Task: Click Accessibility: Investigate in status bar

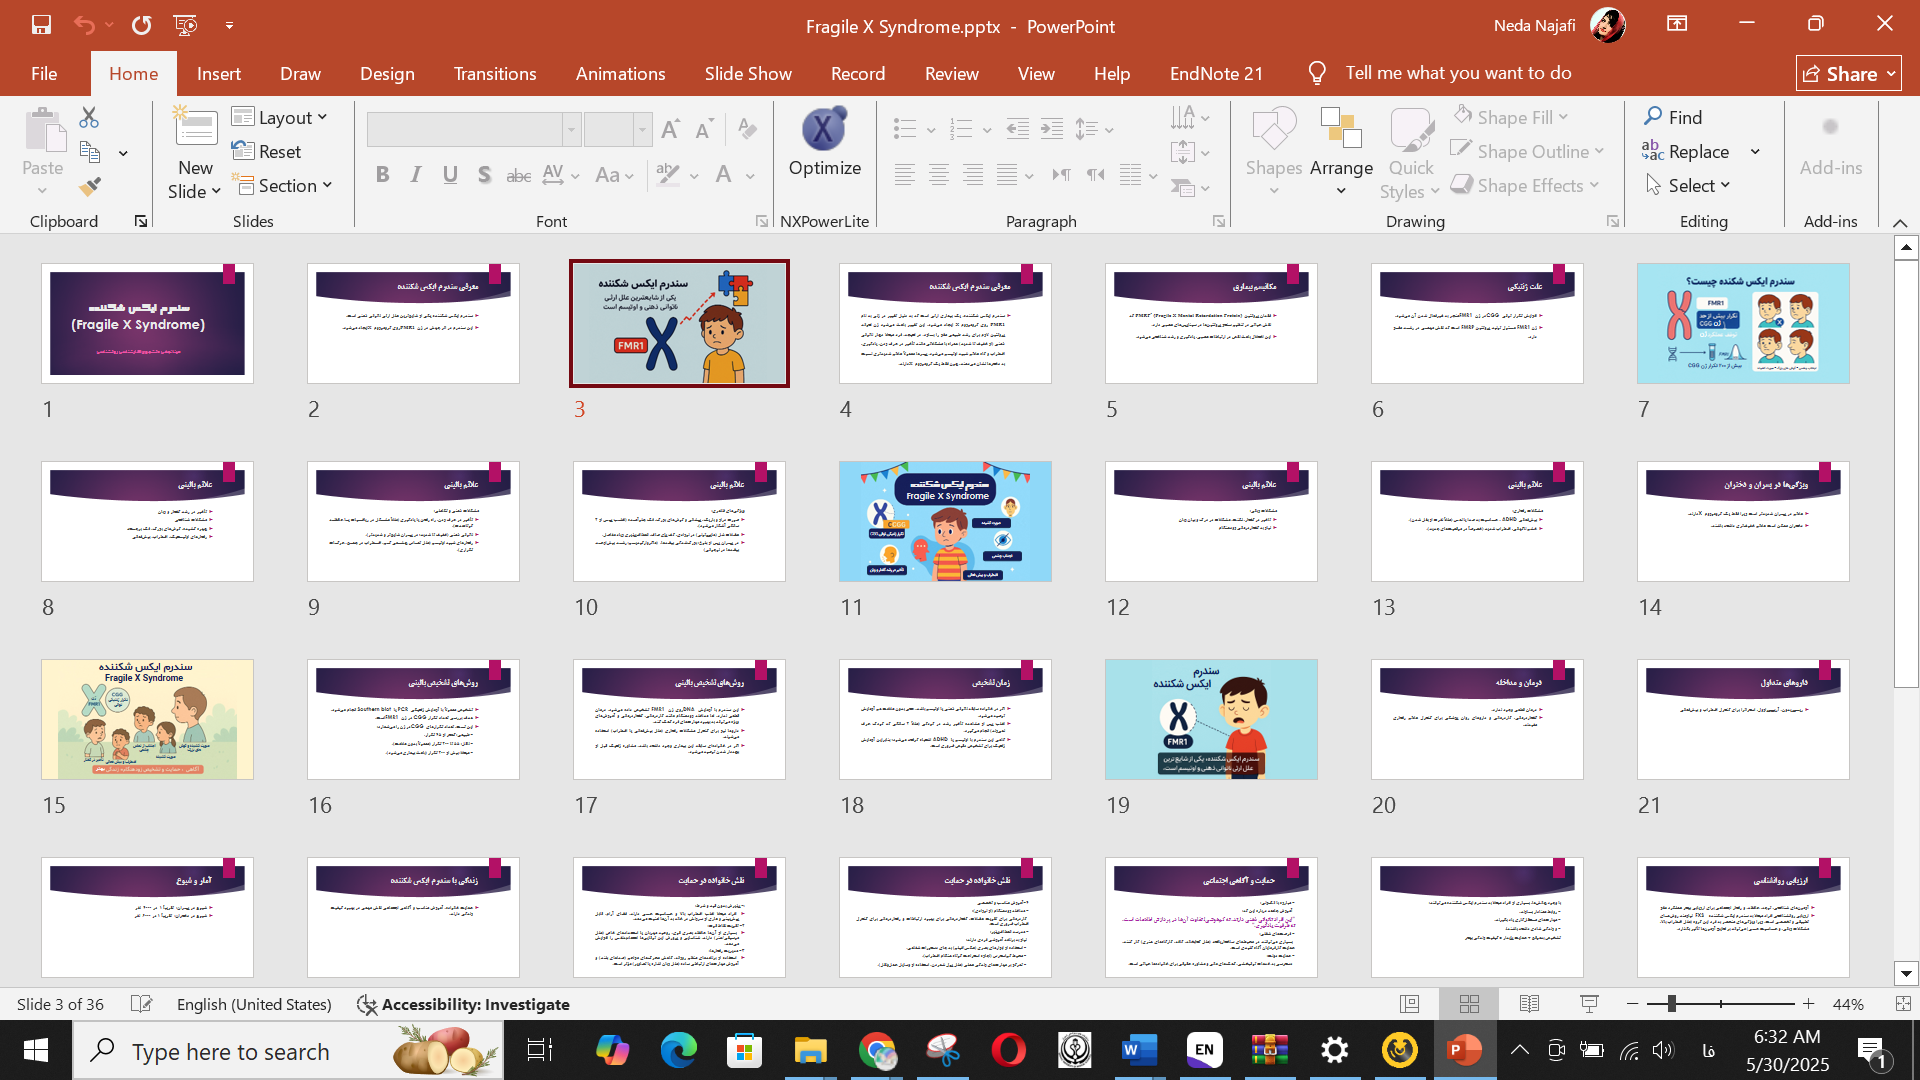Action: [x=464, y=1004]
